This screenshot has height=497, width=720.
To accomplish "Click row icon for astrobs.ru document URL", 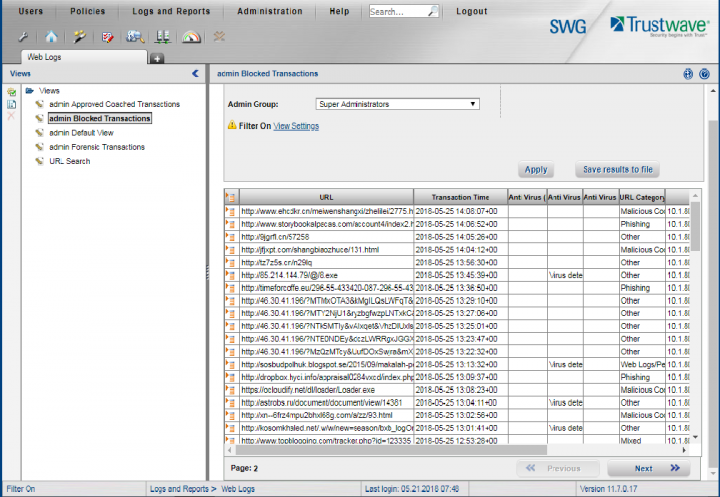I will point(231,403).
